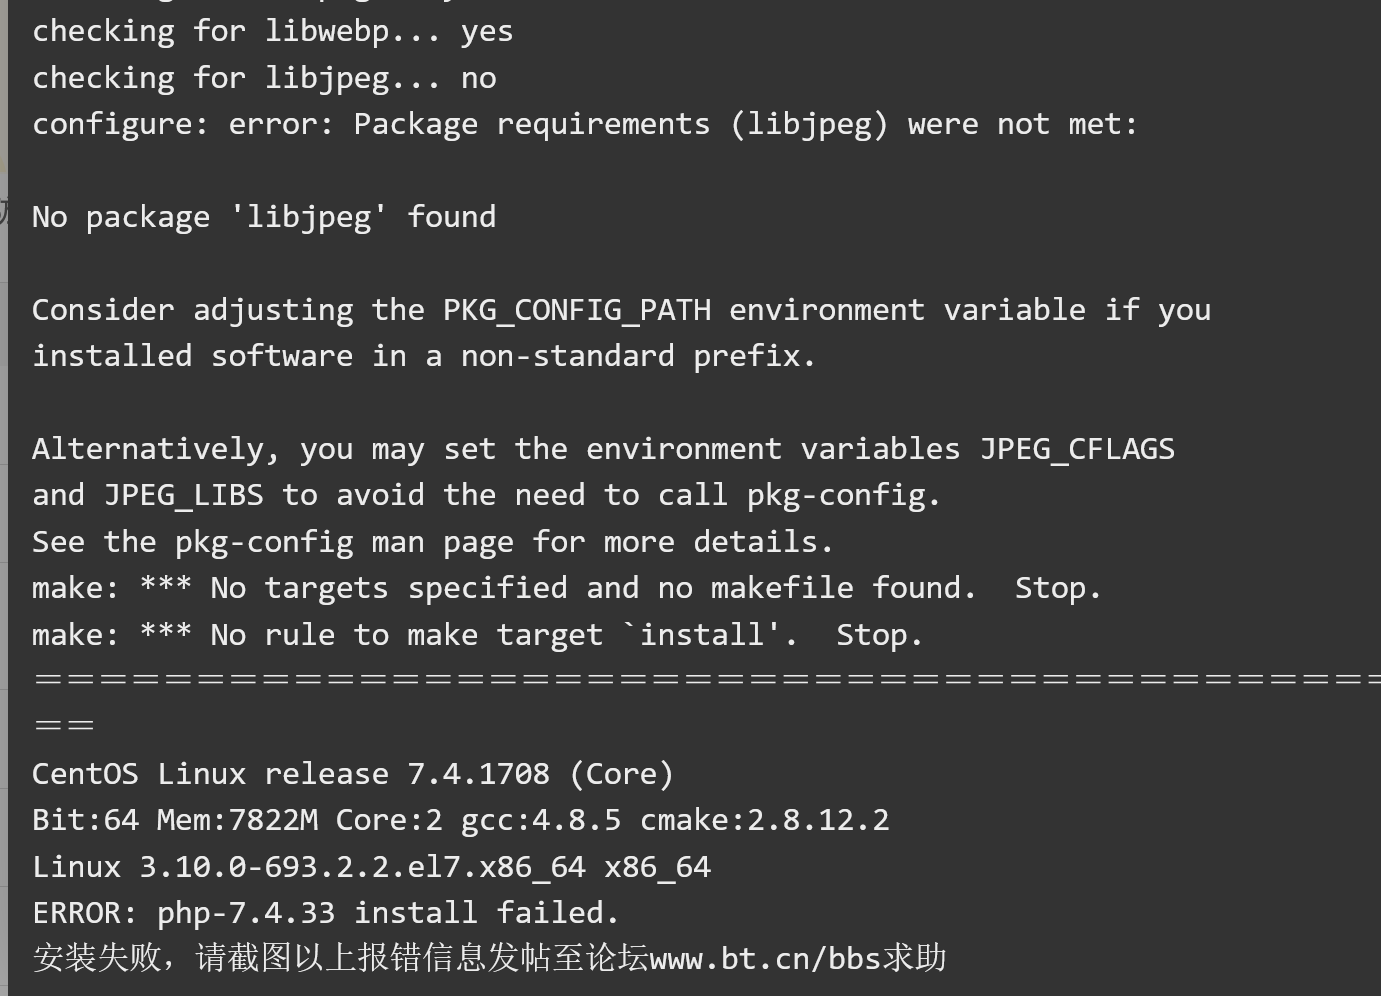Click the 'No targets specified' make line
Screen dimensions: 1381x996
567,588
